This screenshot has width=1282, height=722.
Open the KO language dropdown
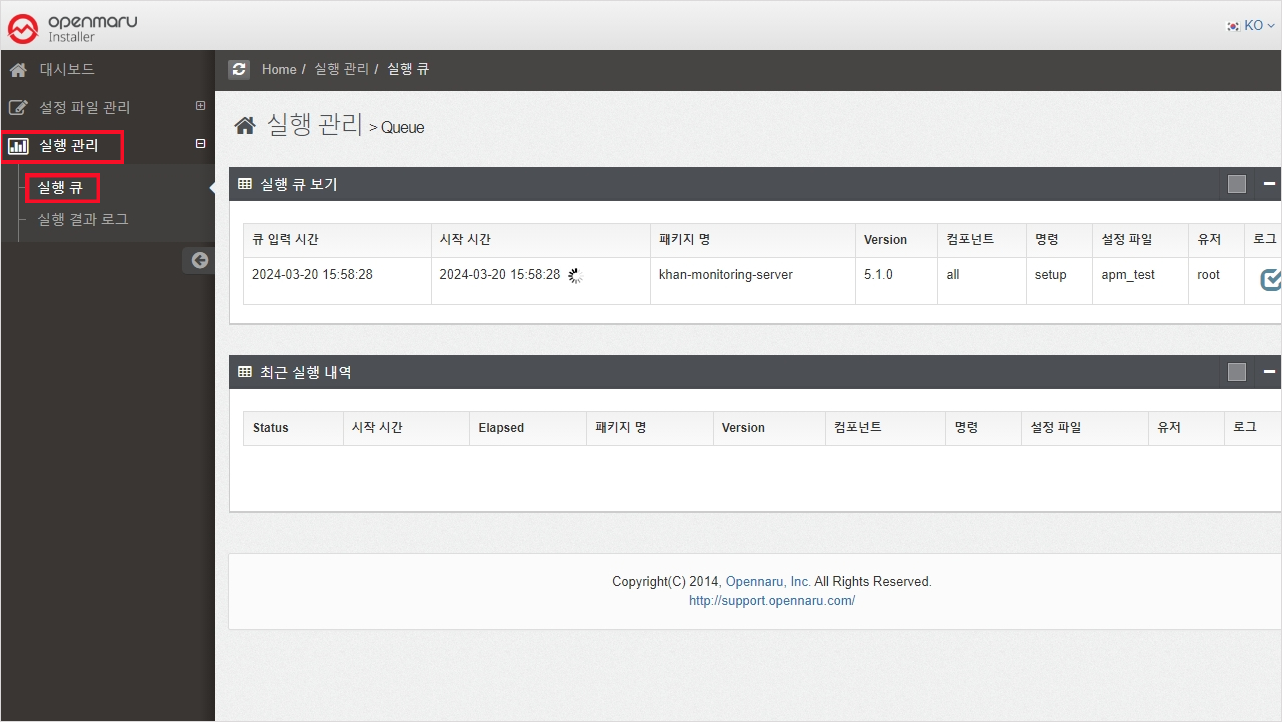point(1251,26)
